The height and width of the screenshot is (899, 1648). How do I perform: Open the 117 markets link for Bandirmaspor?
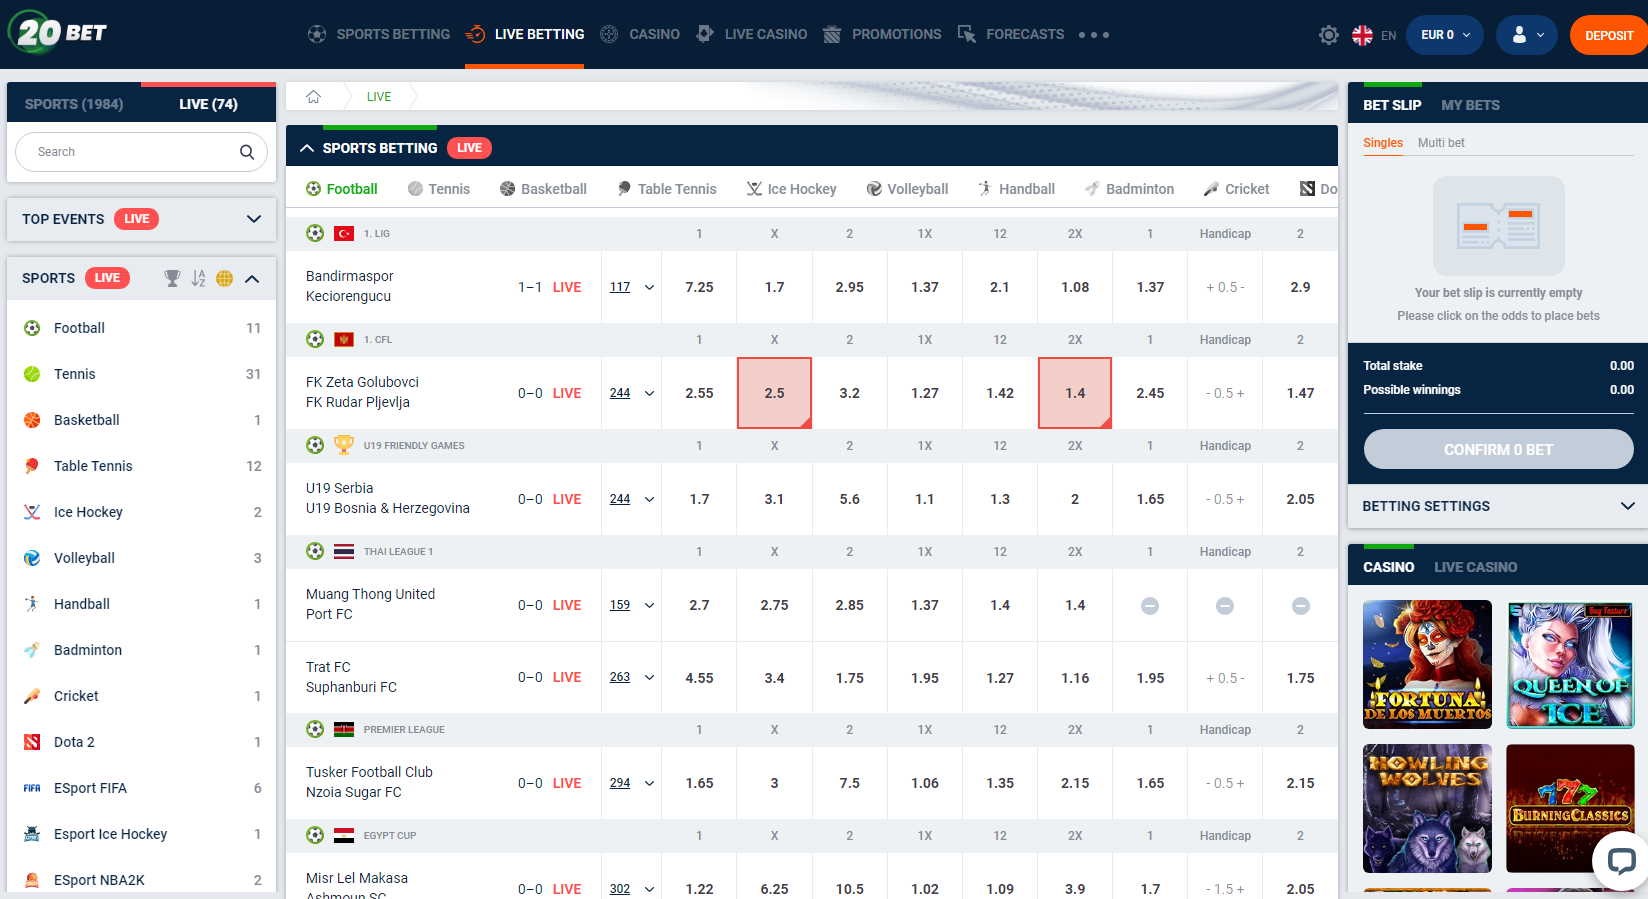pyautogui.click(x=620, y=287)
